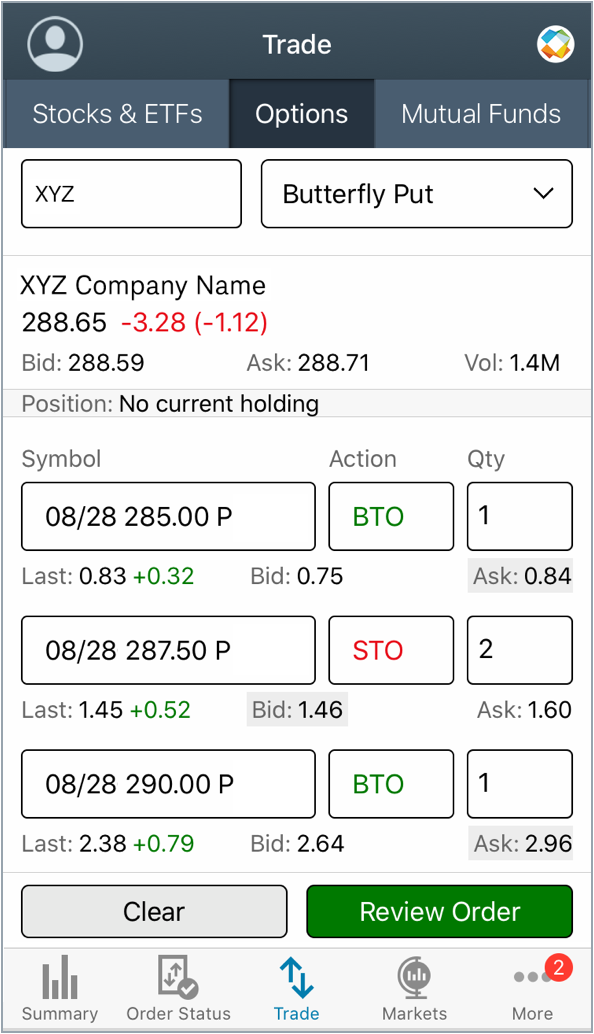Toggle the first leg action from BTO
The image size is (594, 1034).
click(391, 516)
